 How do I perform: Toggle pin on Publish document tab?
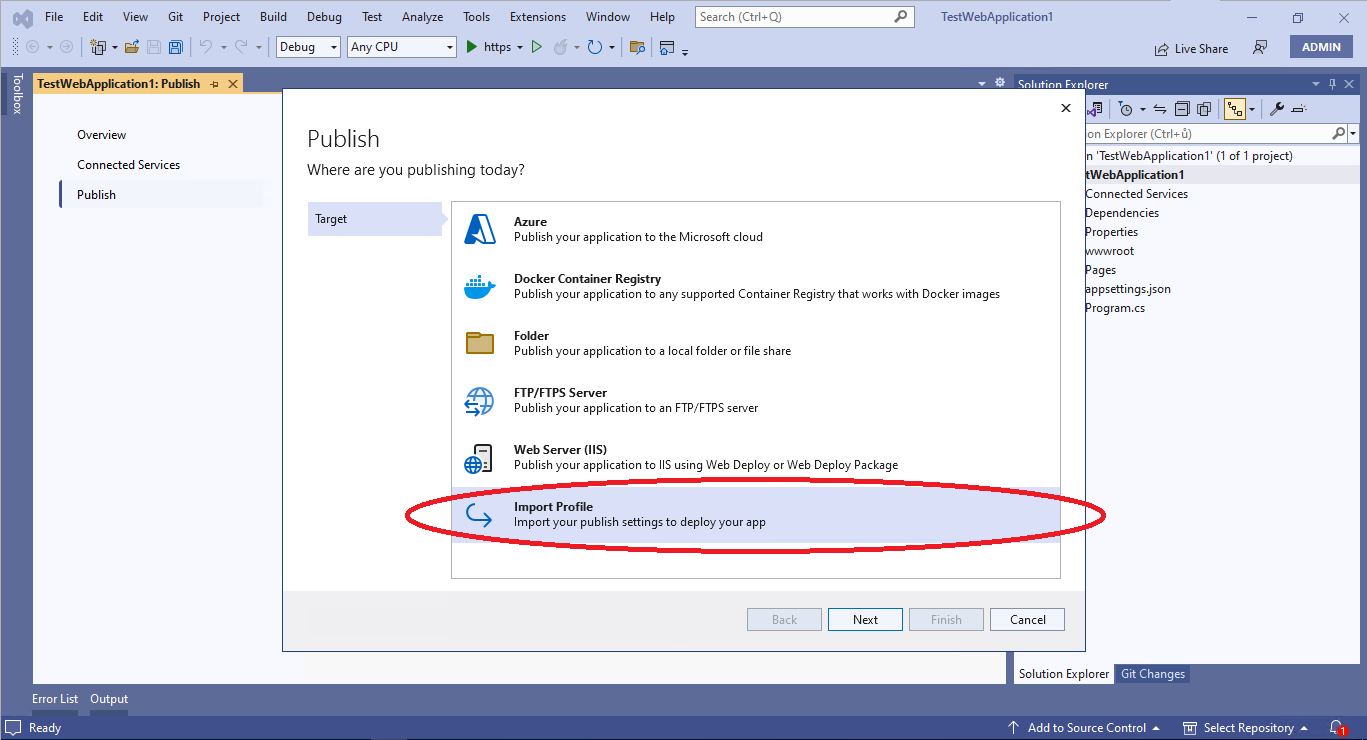click(215, 84)
